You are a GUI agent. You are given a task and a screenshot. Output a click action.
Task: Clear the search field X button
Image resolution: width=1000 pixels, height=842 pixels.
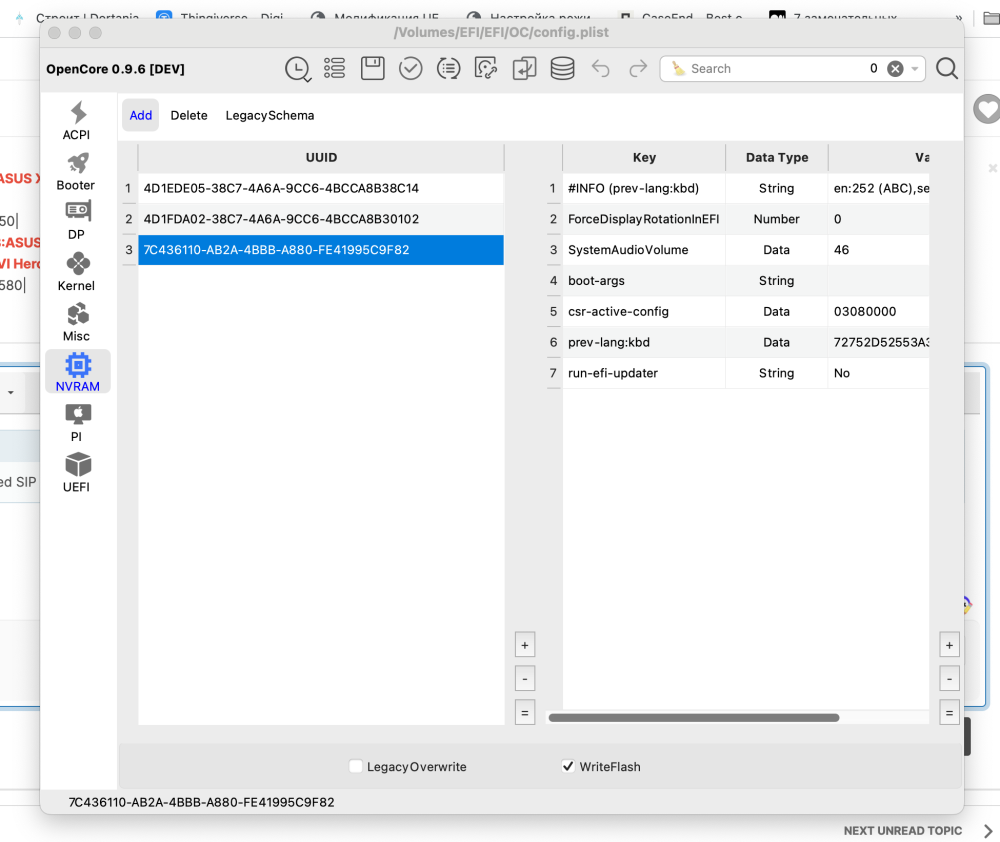(895, 68)
